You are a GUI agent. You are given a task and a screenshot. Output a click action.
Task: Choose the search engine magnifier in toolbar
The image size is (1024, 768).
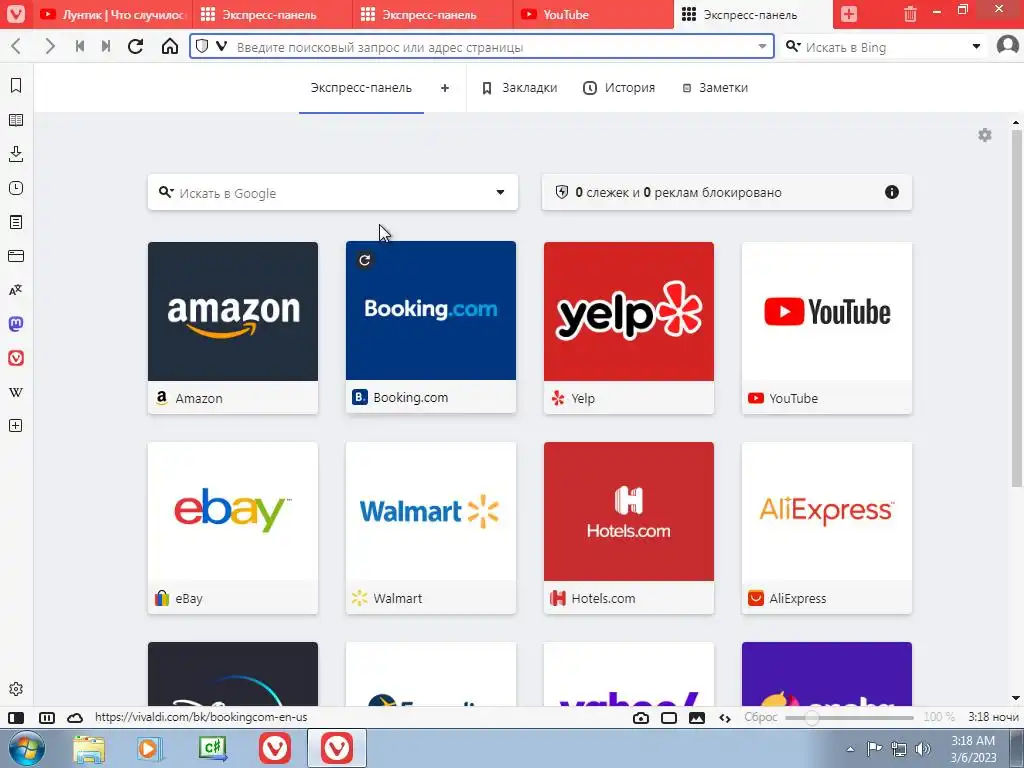pos(793,46)
